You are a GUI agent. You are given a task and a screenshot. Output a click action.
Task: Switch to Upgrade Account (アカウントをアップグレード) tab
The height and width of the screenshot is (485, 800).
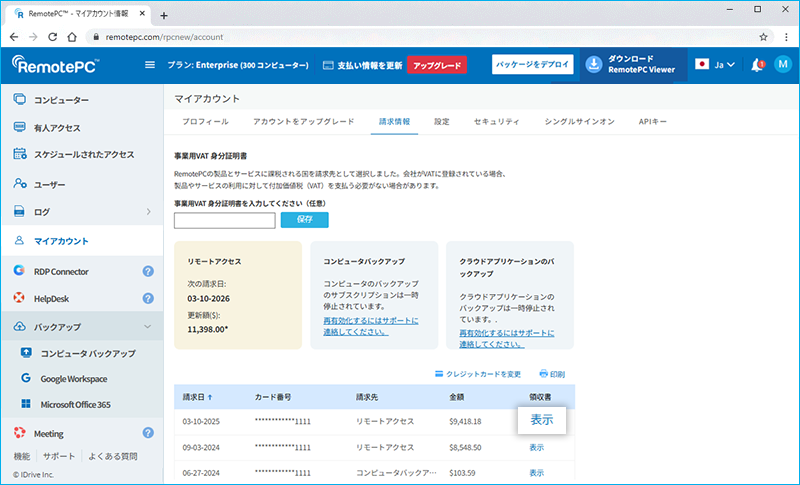click(x=304, y=121)
